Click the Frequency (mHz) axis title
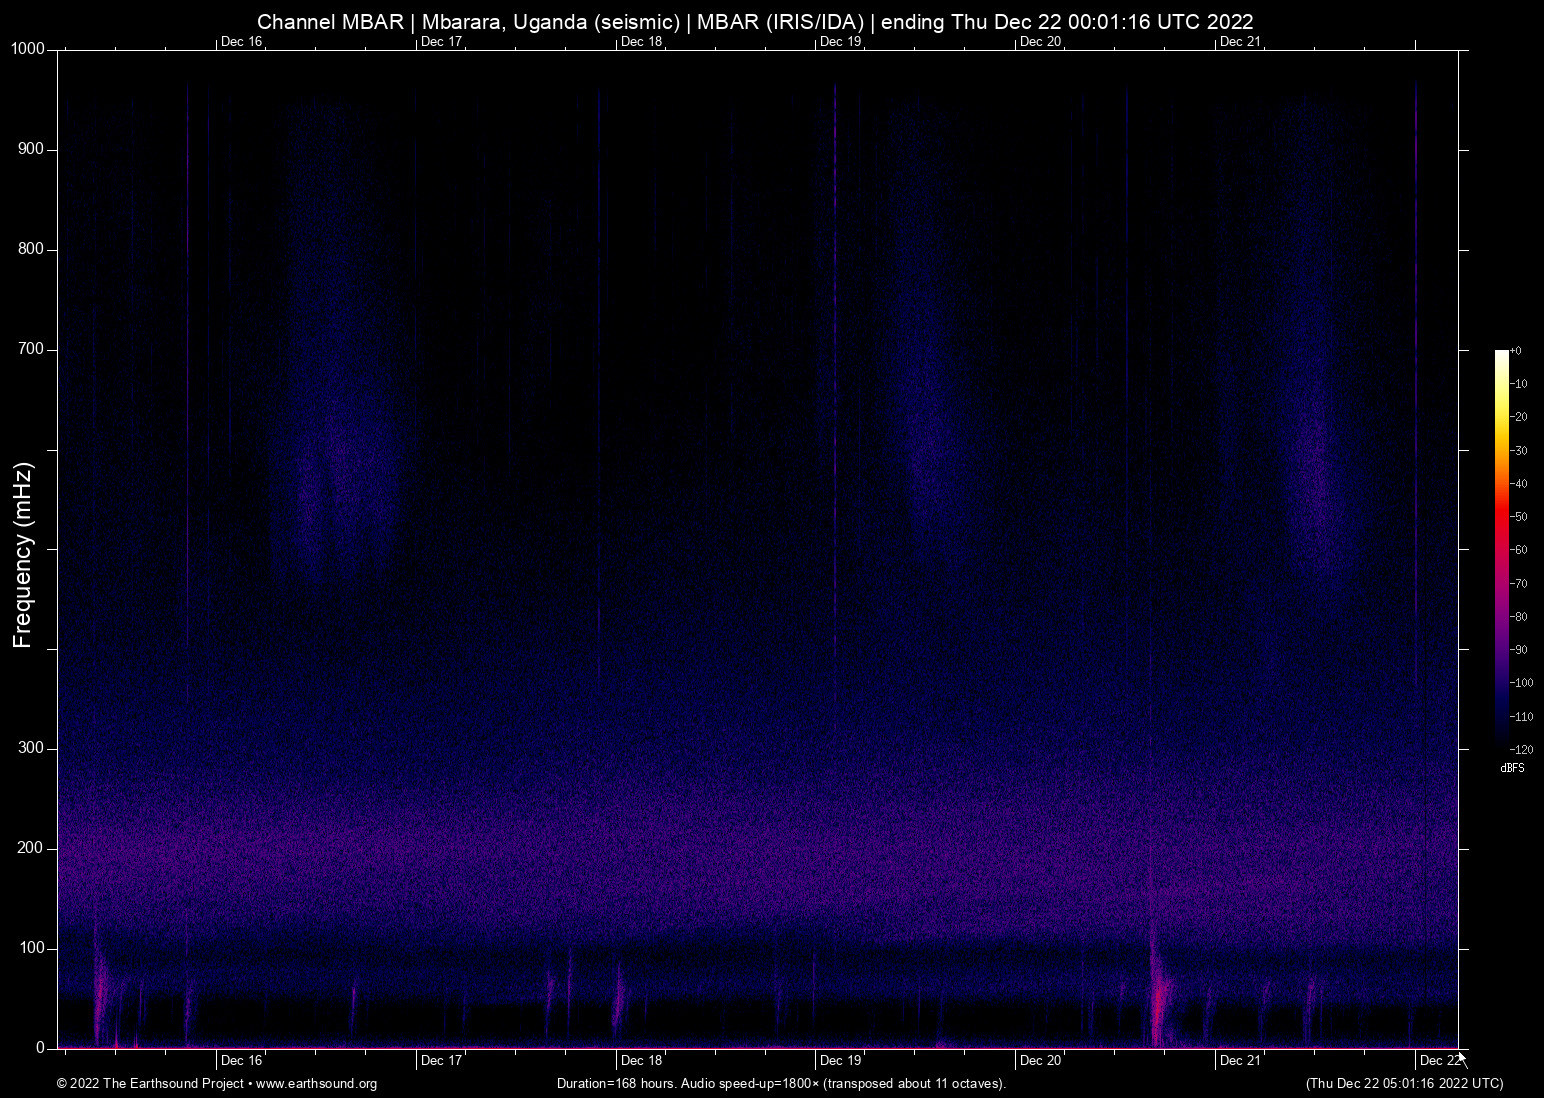 coord(23,555)
